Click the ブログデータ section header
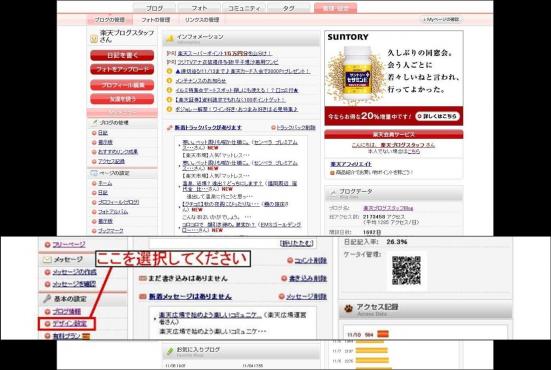 pos(393,193)
